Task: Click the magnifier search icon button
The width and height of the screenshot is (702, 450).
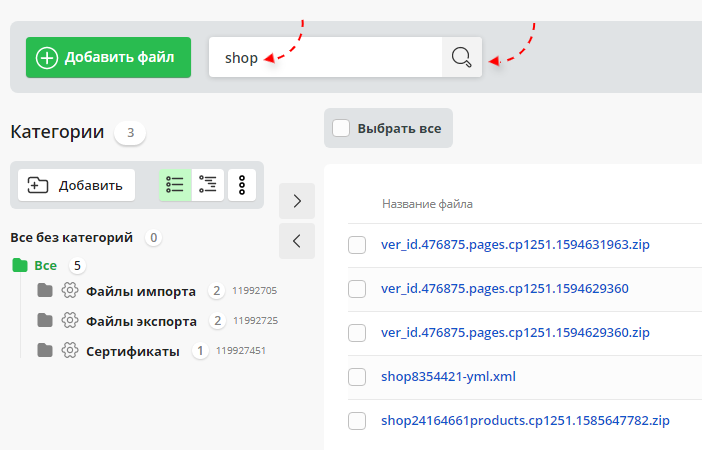Action: [461, 58]
